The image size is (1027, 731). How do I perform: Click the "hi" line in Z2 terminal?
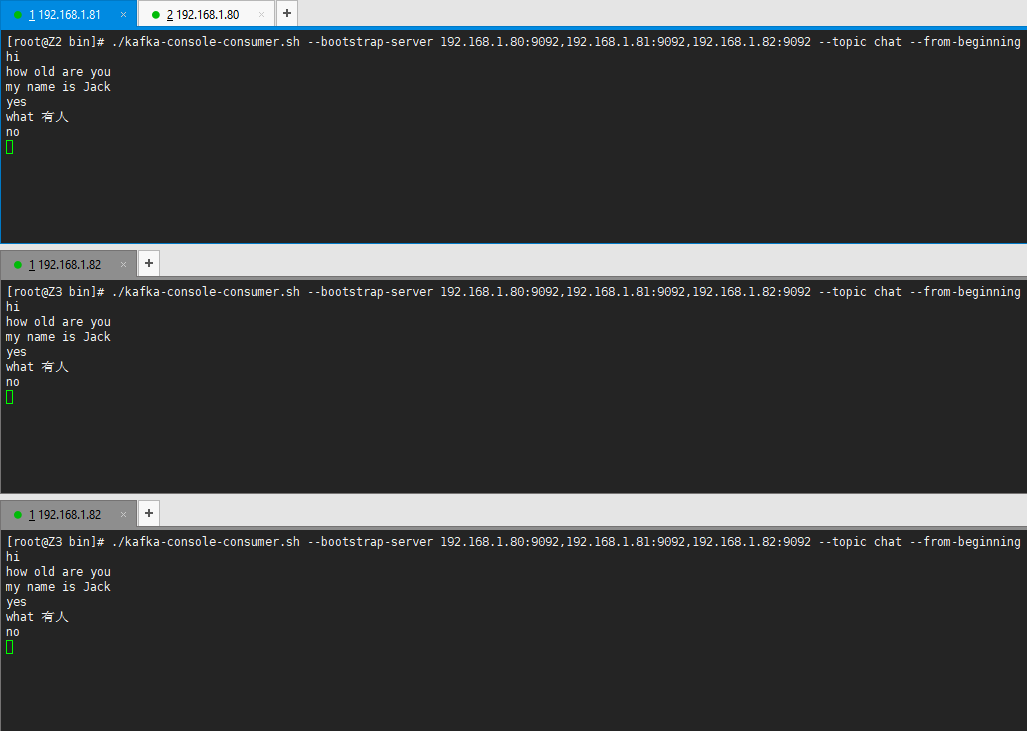pos(13,57)
